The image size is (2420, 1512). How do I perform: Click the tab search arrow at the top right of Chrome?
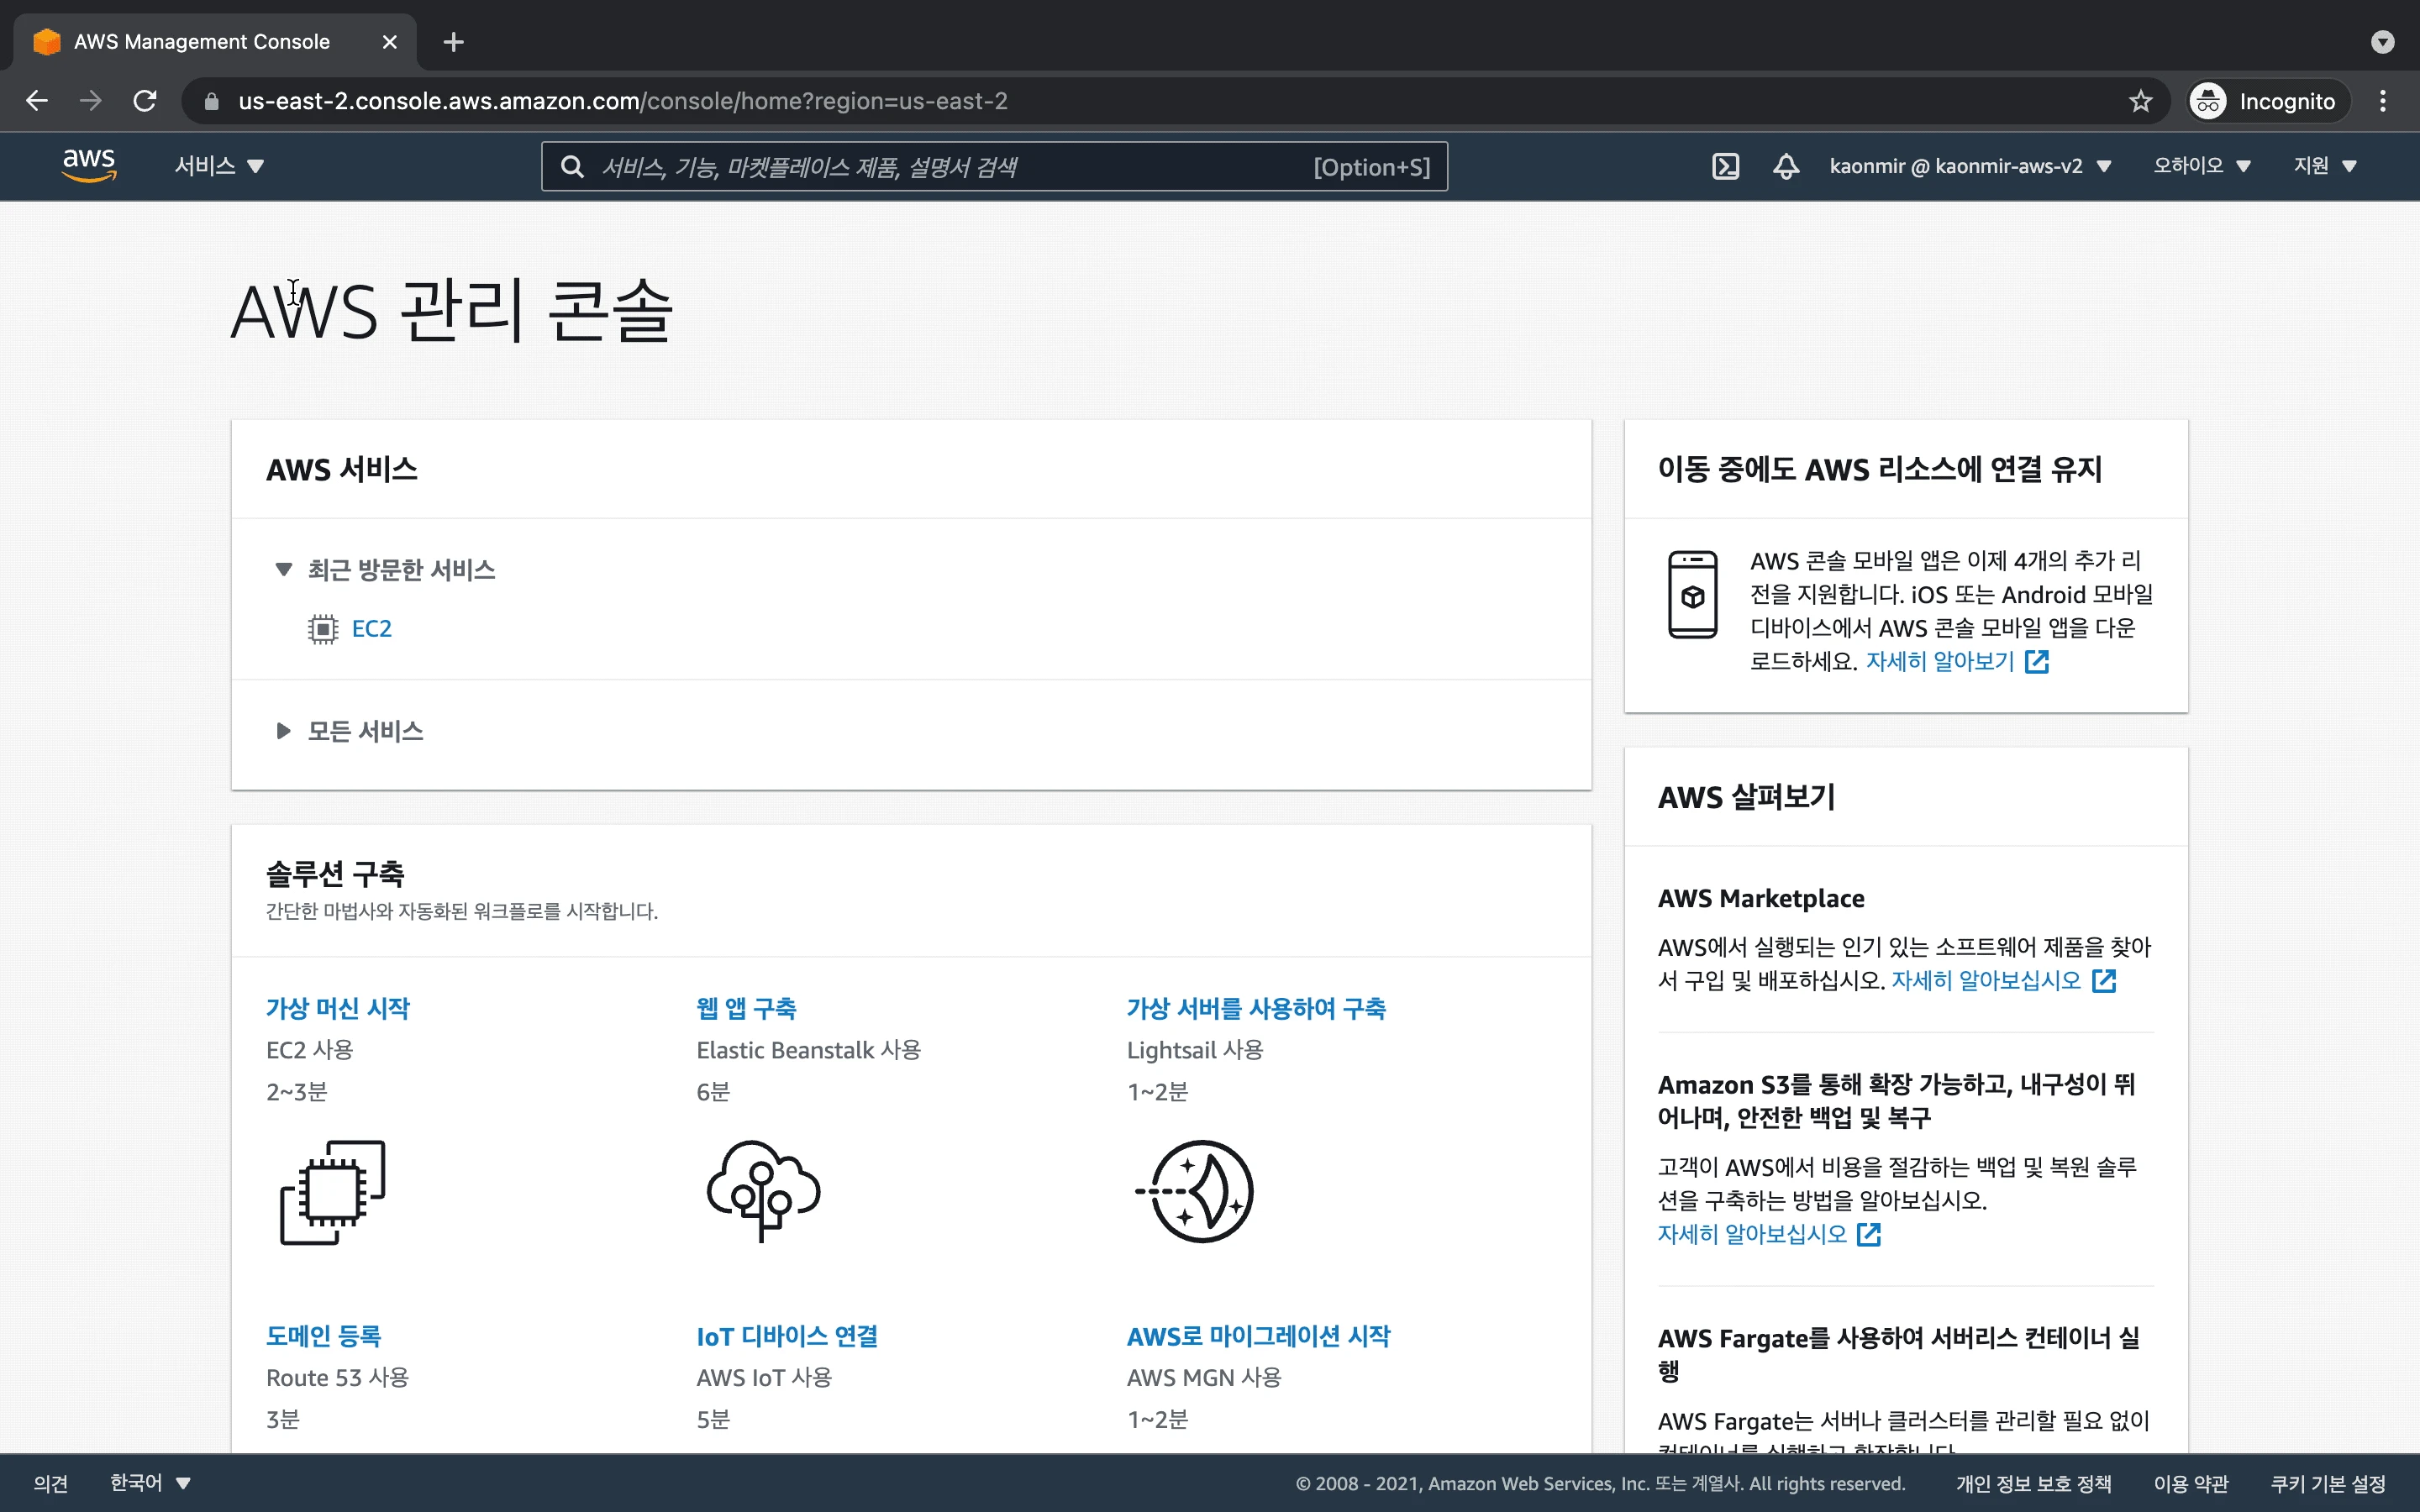tap(2383, 42)
